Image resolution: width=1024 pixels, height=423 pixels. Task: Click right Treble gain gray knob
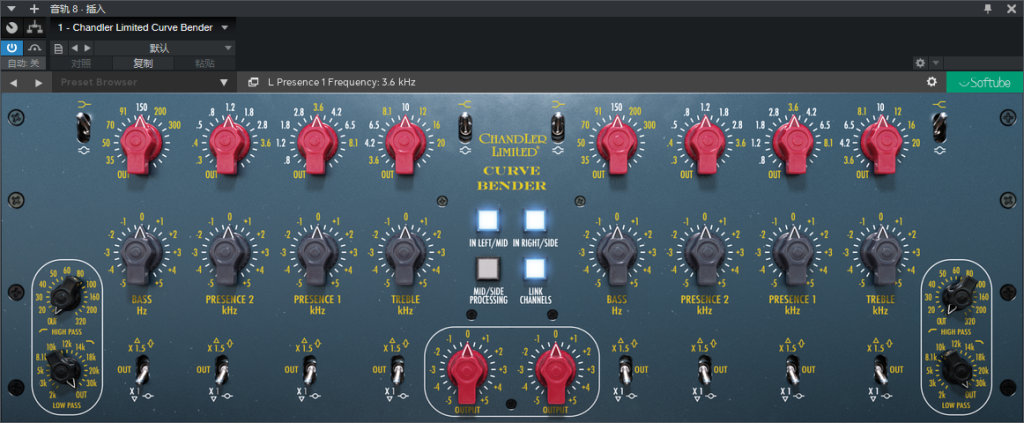pos(881,255)
